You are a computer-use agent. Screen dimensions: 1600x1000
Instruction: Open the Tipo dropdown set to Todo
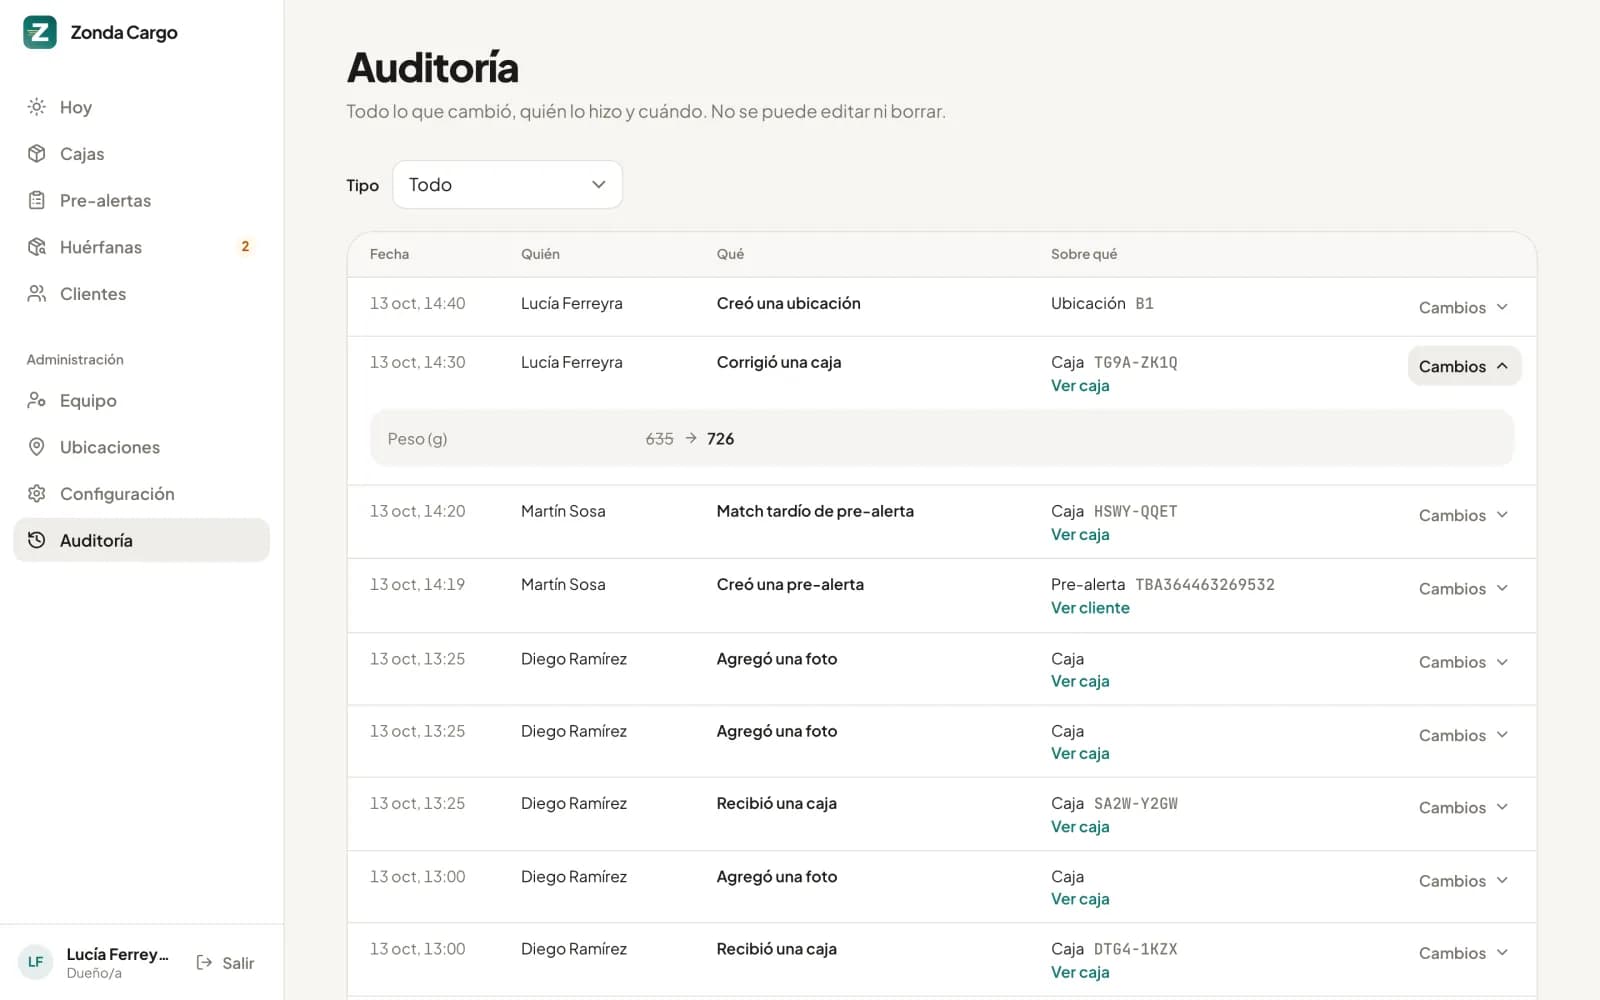pyautogui.click(x=507, y=185)
